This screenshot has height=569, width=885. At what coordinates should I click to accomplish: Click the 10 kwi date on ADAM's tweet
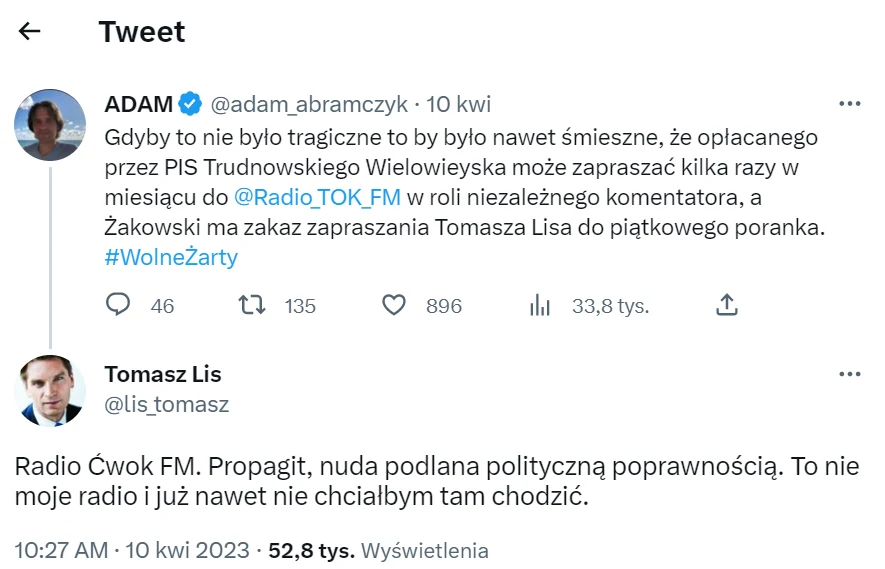(459, 104)
